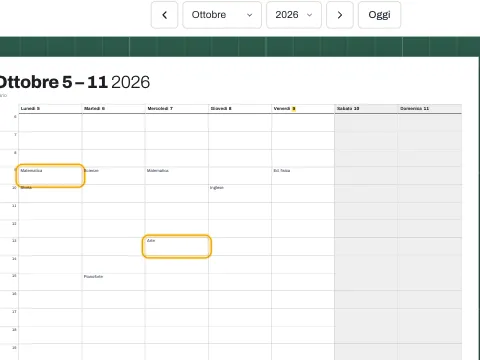Select the Sabato 10 column header
Screen dimensions: 480x360
click(348, 108)
